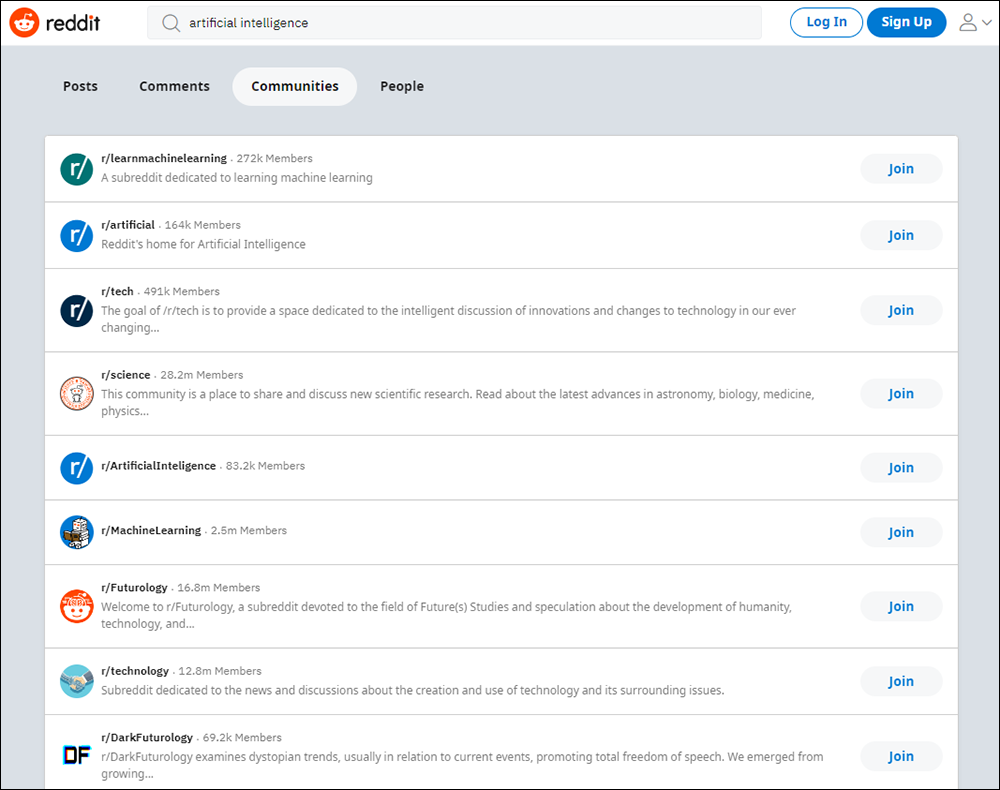Click '491k Members' text
Screen dimensions: 1000x790
coord(181,291)
